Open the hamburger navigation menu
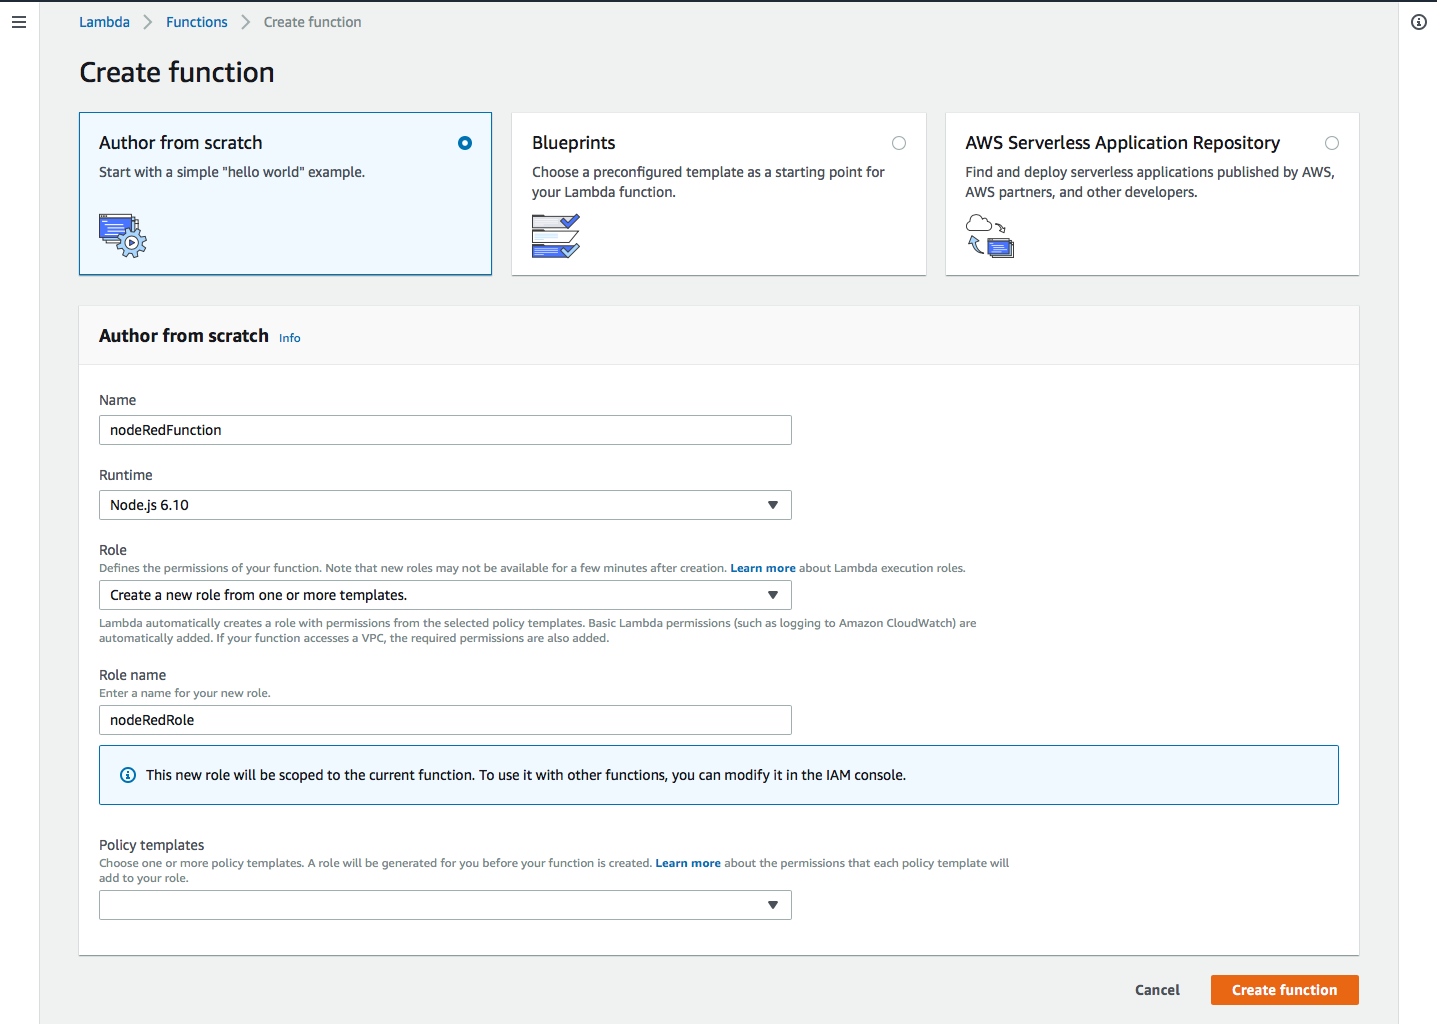 coord(19,22)
